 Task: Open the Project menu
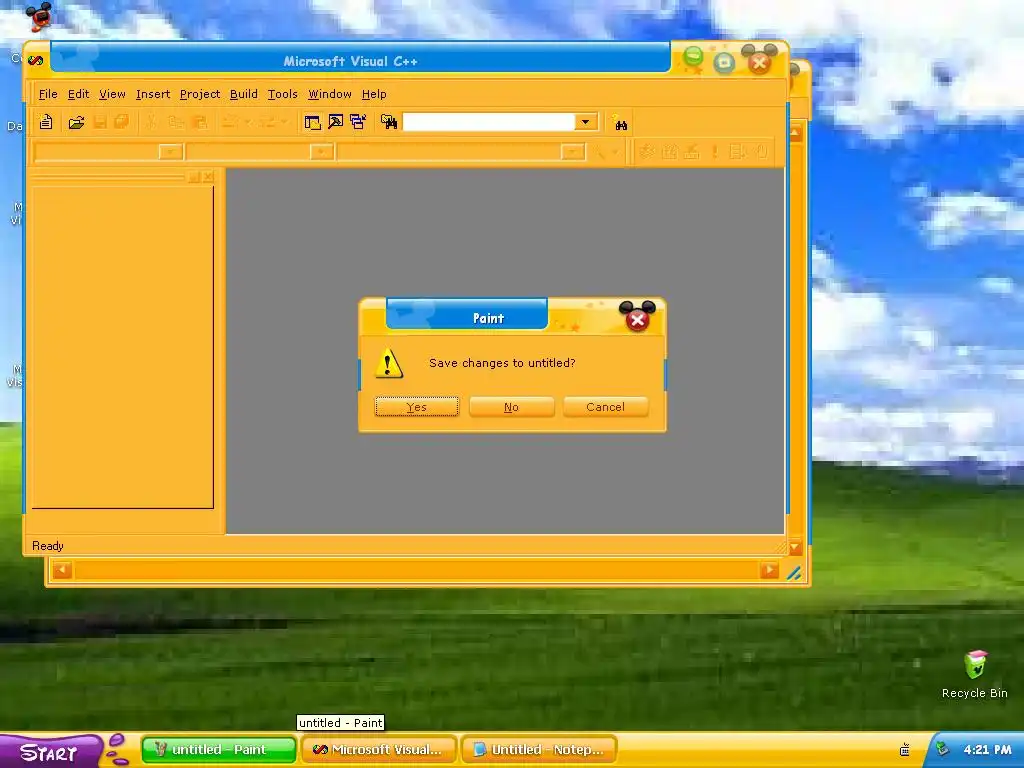pos(200,94)
